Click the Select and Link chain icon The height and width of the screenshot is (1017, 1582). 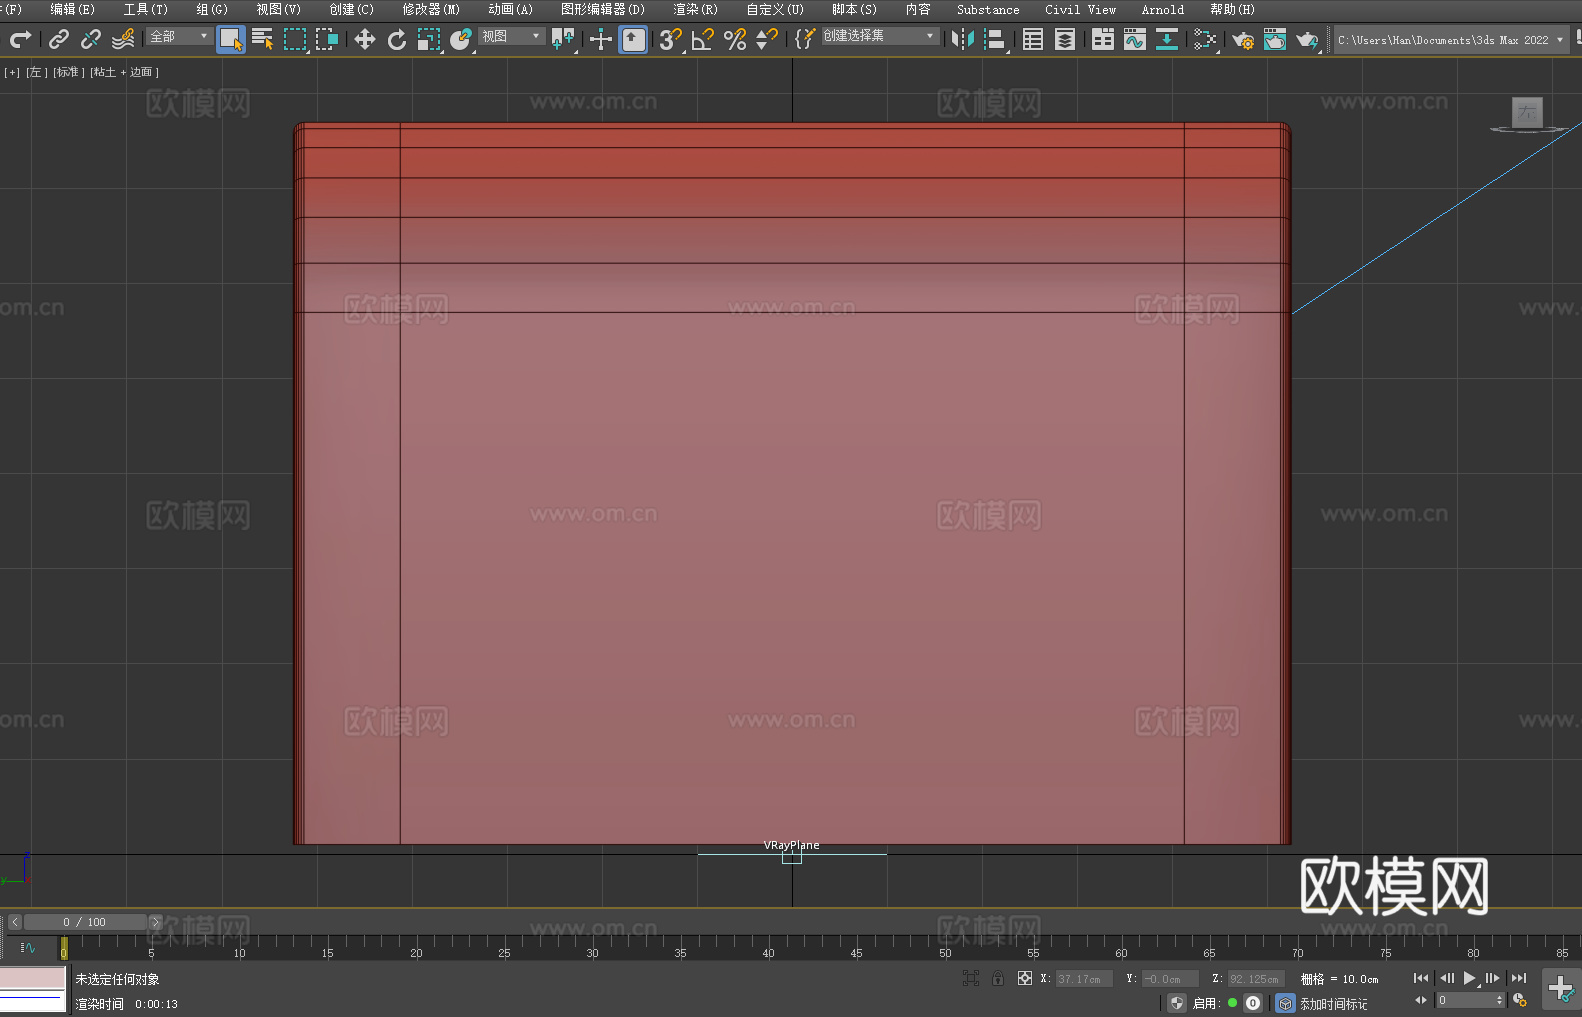click(59, 39)
